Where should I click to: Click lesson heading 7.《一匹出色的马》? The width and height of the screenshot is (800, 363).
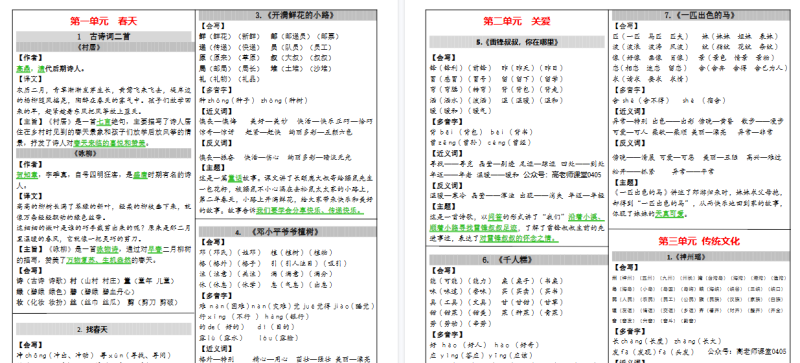[x=699, y=15]
